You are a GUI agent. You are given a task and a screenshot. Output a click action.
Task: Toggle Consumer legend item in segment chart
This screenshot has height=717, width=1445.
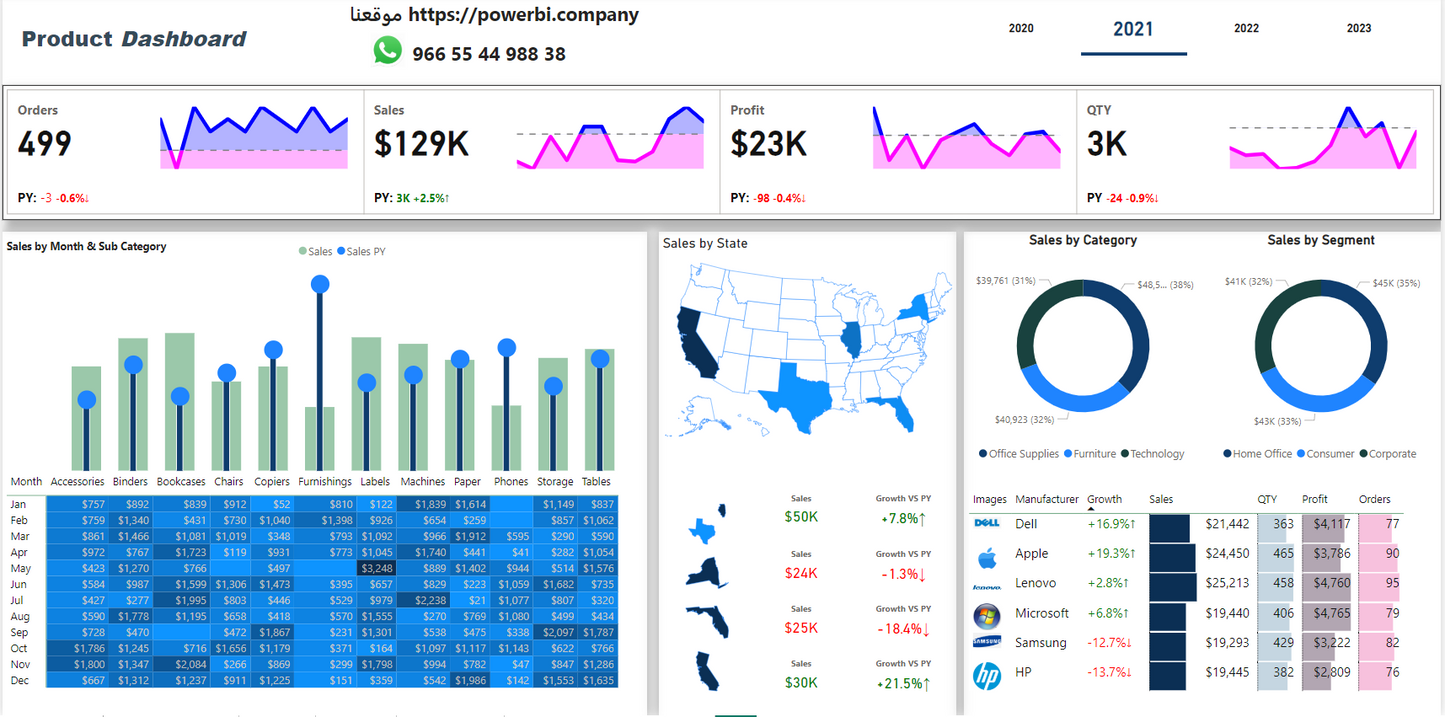(x=1329, y=454)
